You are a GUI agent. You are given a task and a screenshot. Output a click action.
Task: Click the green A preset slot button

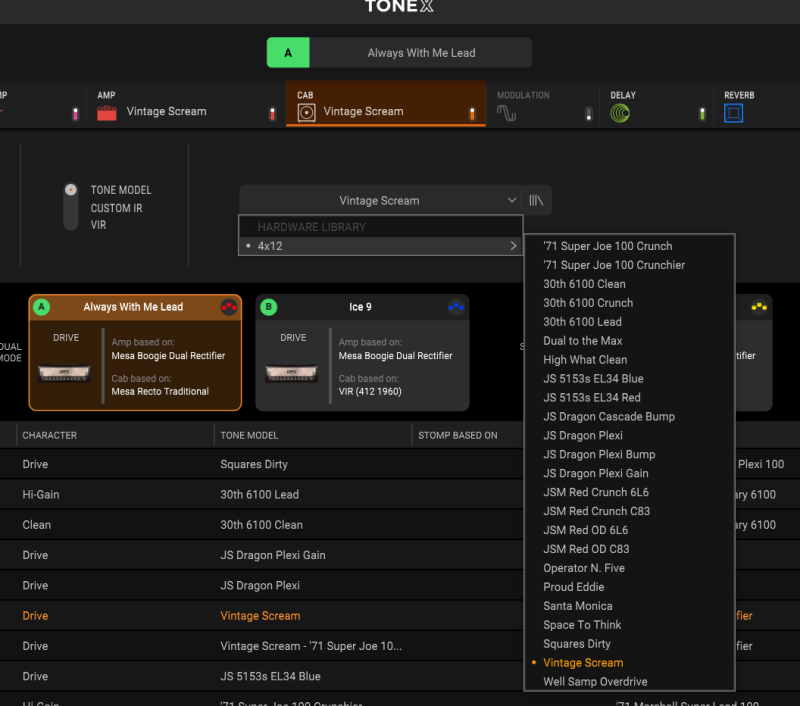[288, 53]
